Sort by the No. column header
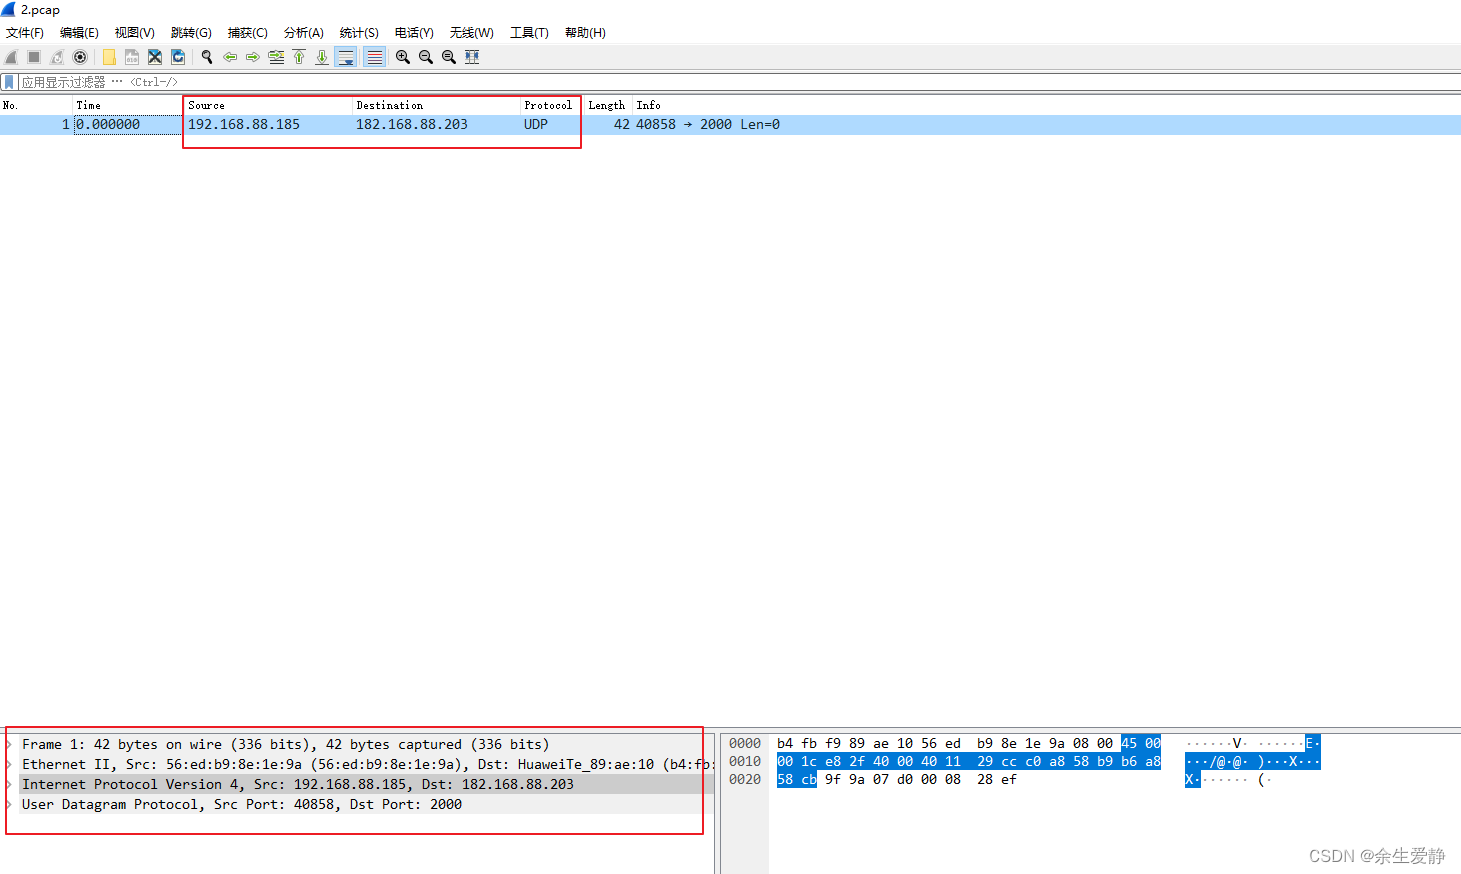Screen dimensions: 1461x874 tap(36, 105)
